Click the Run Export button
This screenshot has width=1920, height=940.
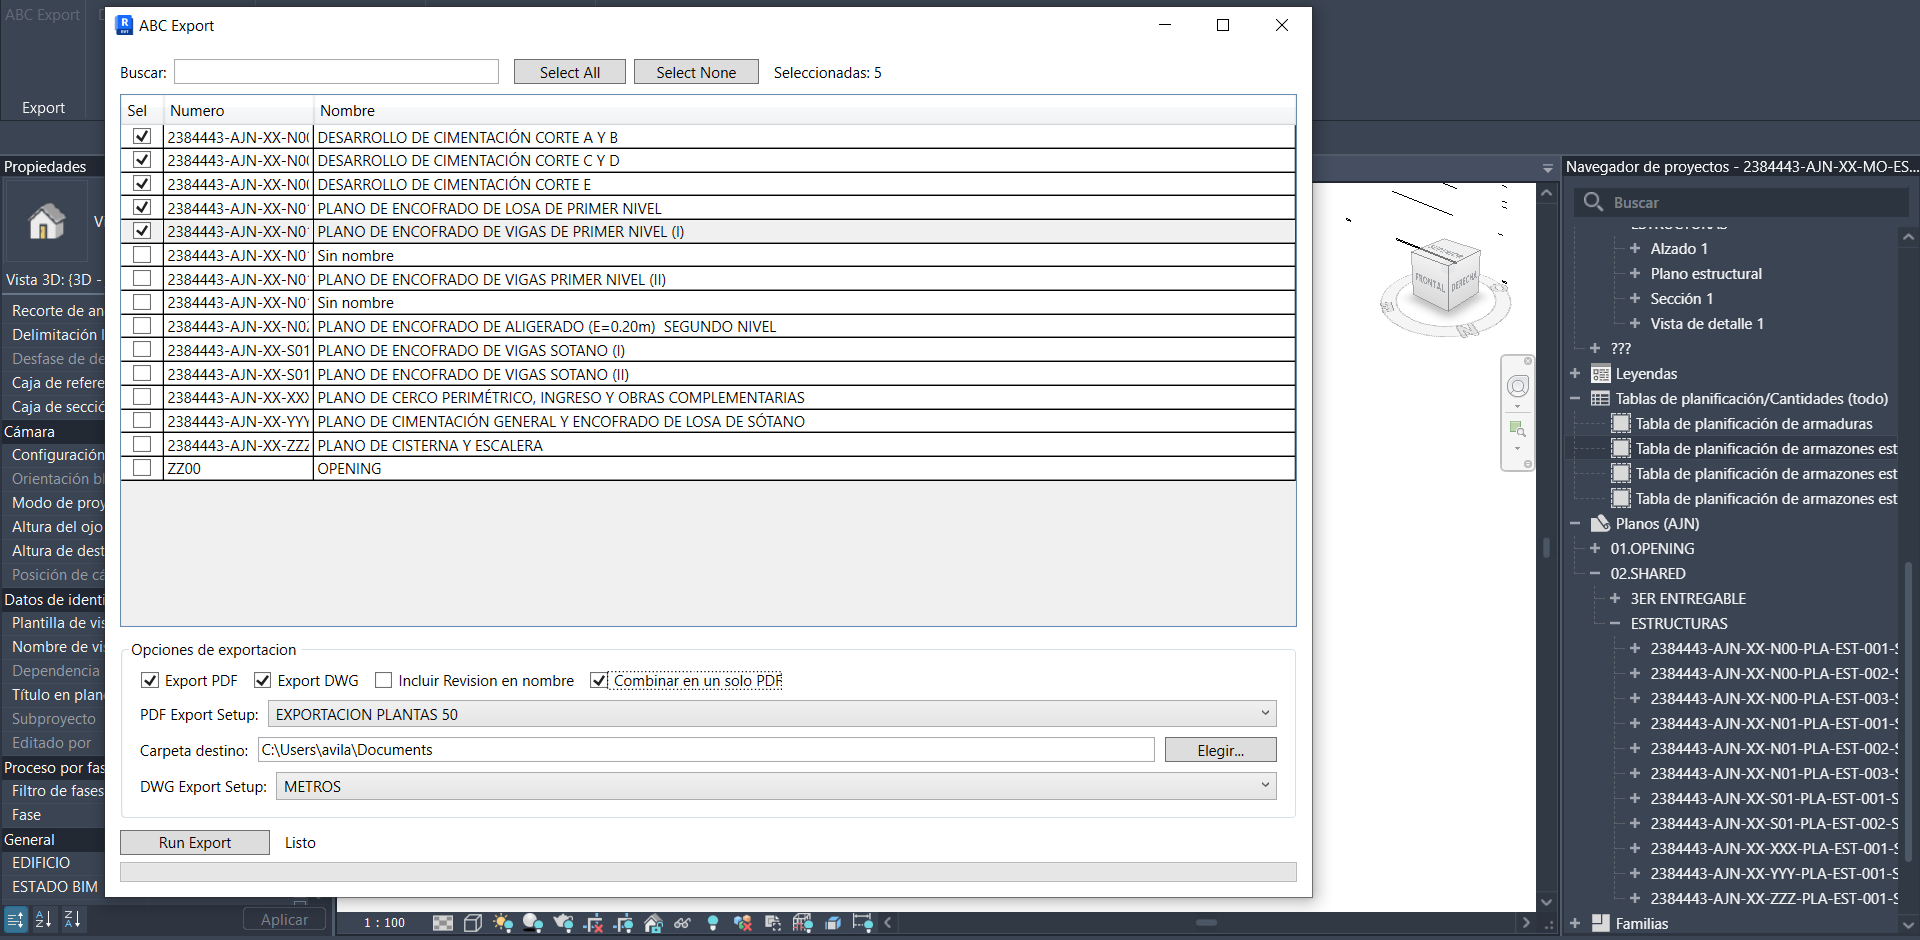point(194,842)
